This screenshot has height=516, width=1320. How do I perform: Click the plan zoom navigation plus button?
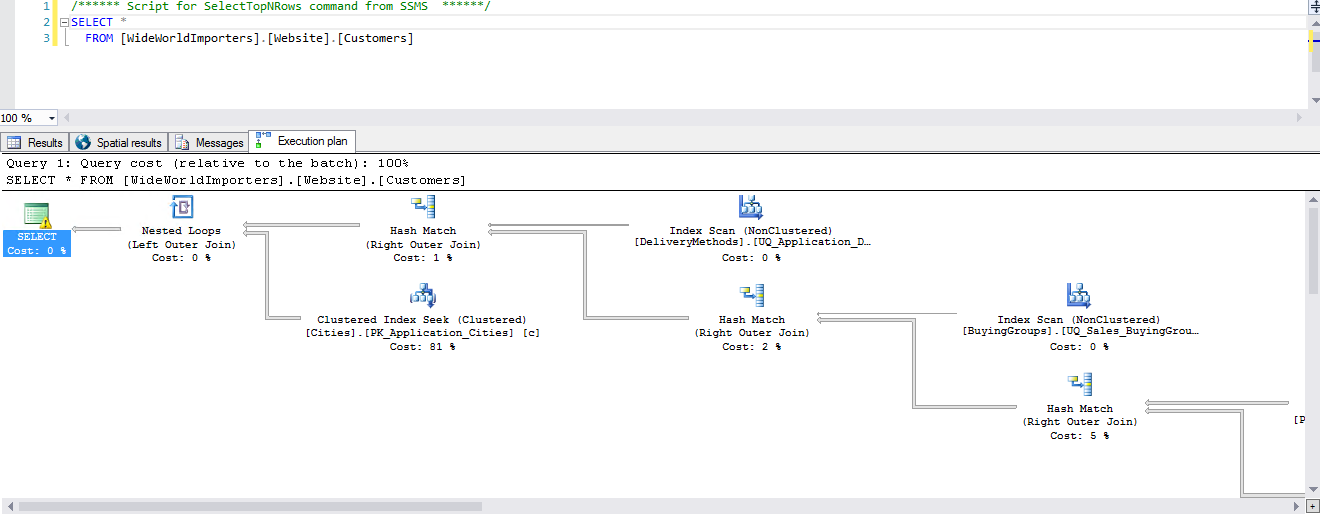[x=1313, y=507]
